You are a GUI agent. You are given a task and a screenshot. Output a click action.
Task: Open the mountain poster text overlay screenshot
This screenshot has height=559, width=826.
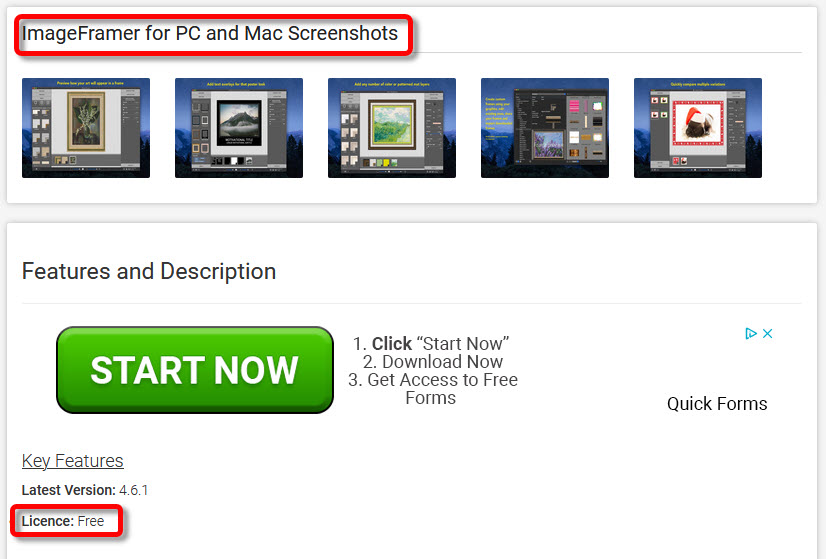pyautogui.click(x=239, y=128)
